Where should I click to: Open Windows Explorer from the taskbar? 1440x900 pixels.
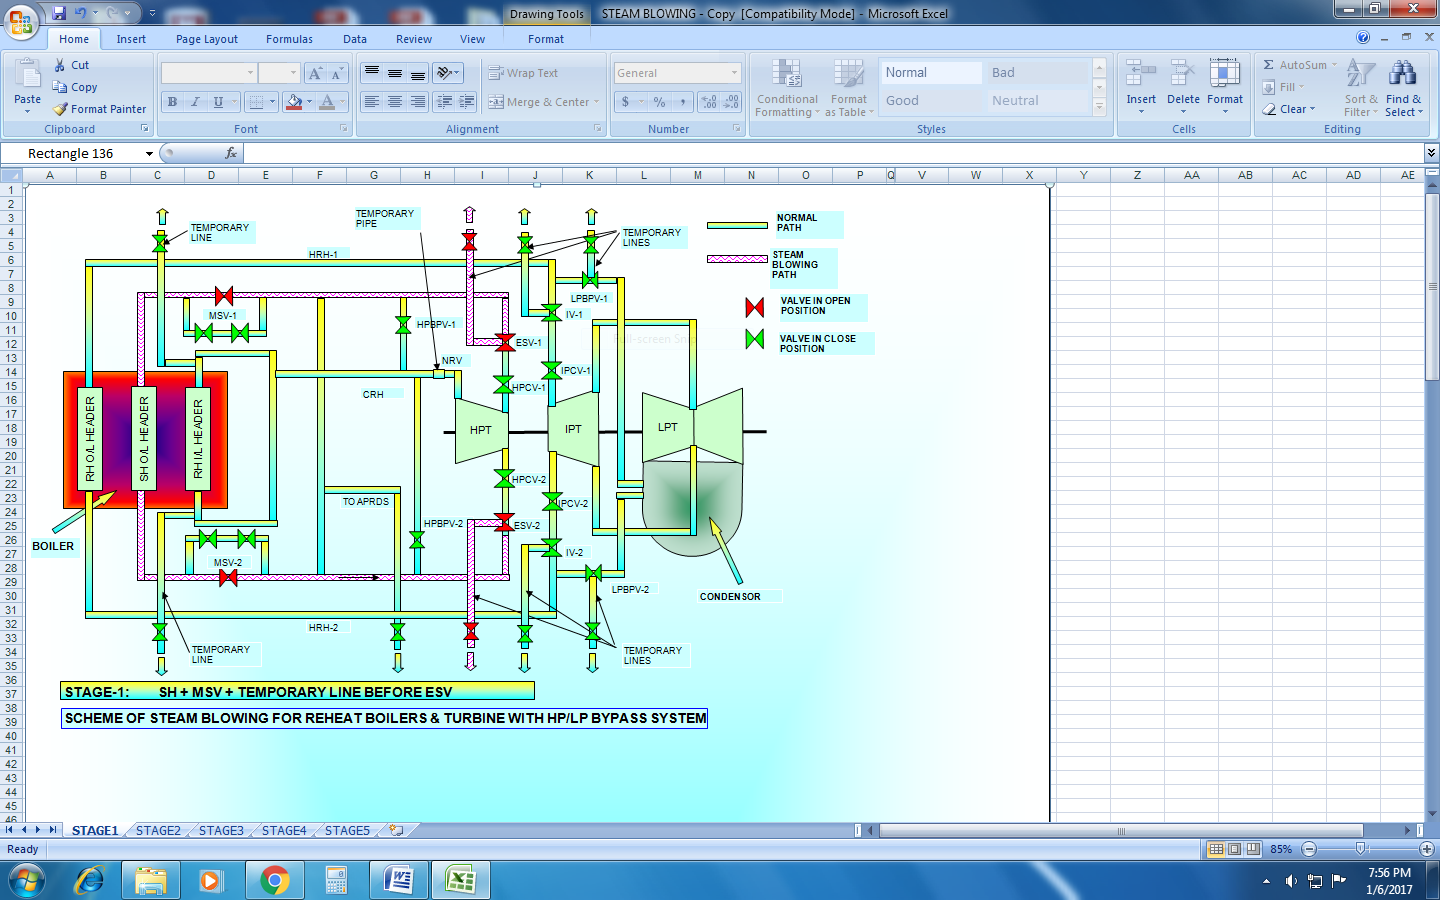tap(151, 880)
